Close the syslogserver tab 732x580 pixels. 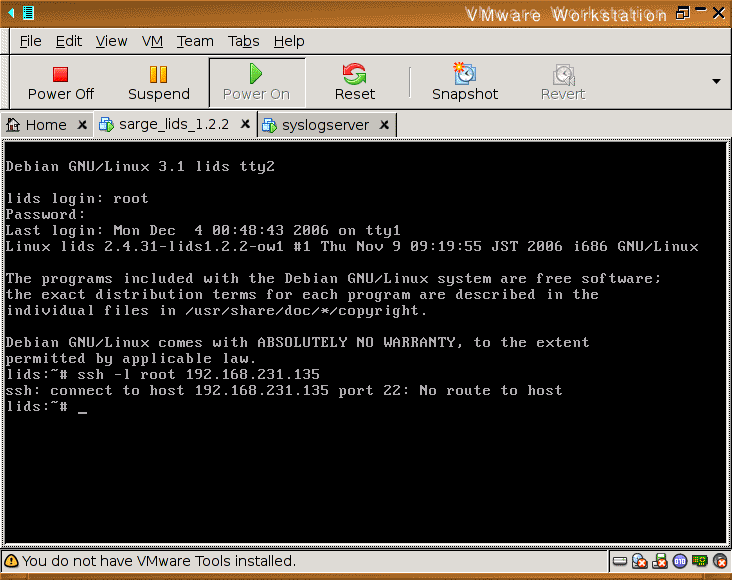[x=384, y=125]
